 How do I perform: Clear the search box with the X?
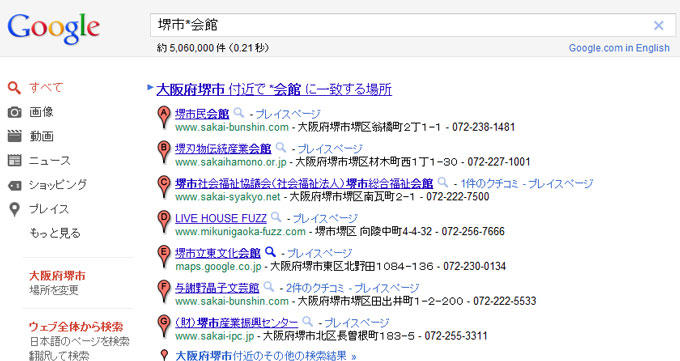coord(658,26)
